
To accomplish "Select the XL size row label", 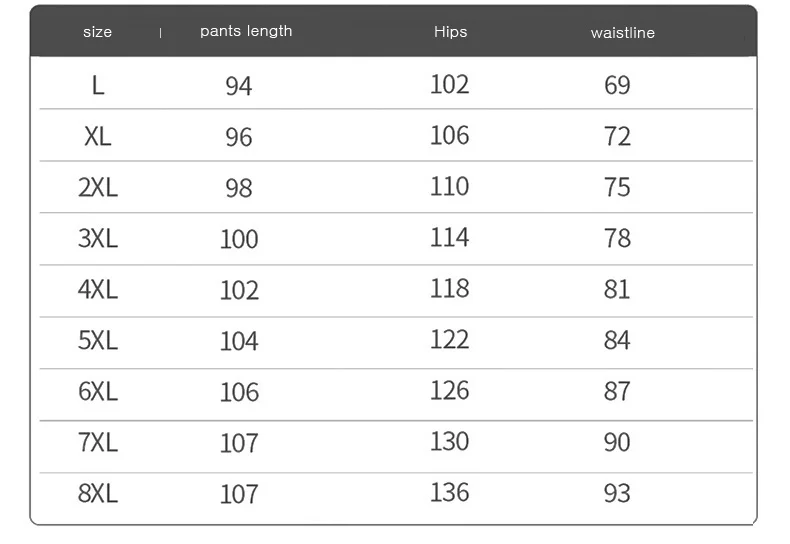I will [97, 136].
